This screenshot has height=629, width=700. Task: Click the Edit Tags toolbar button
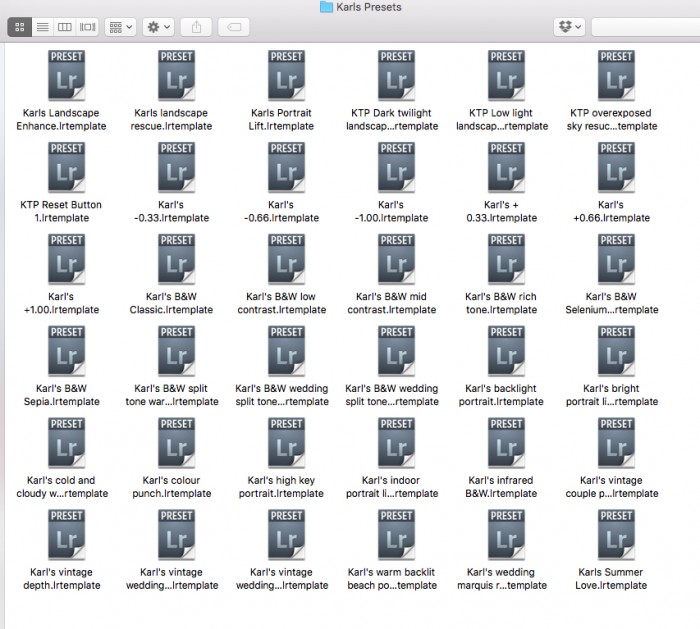pos(234,27)
